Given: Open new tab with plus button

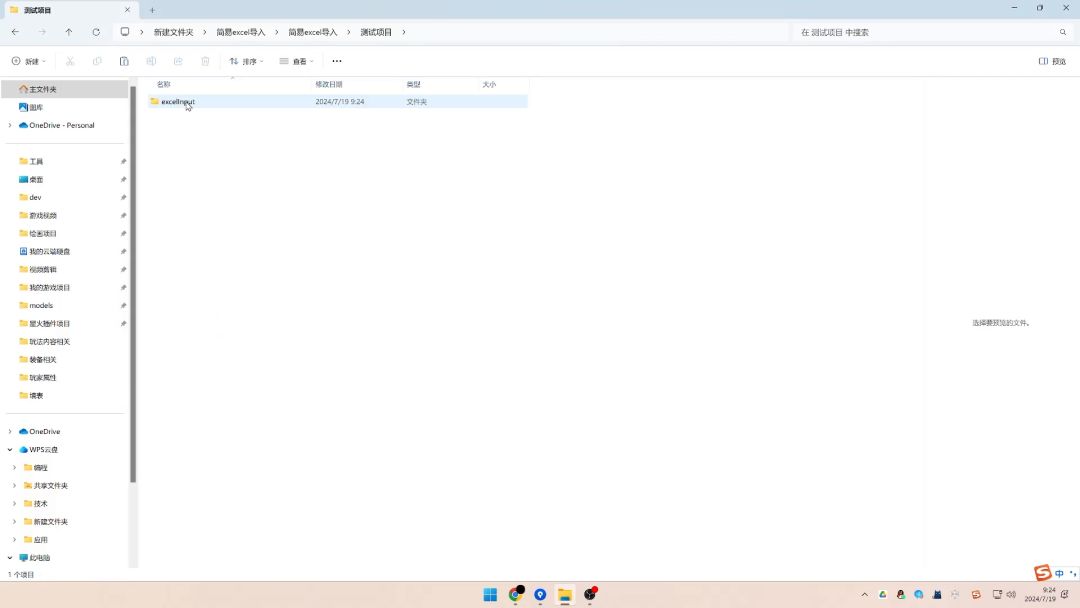Looking at the screenshot, I should (x=152, y=10).
